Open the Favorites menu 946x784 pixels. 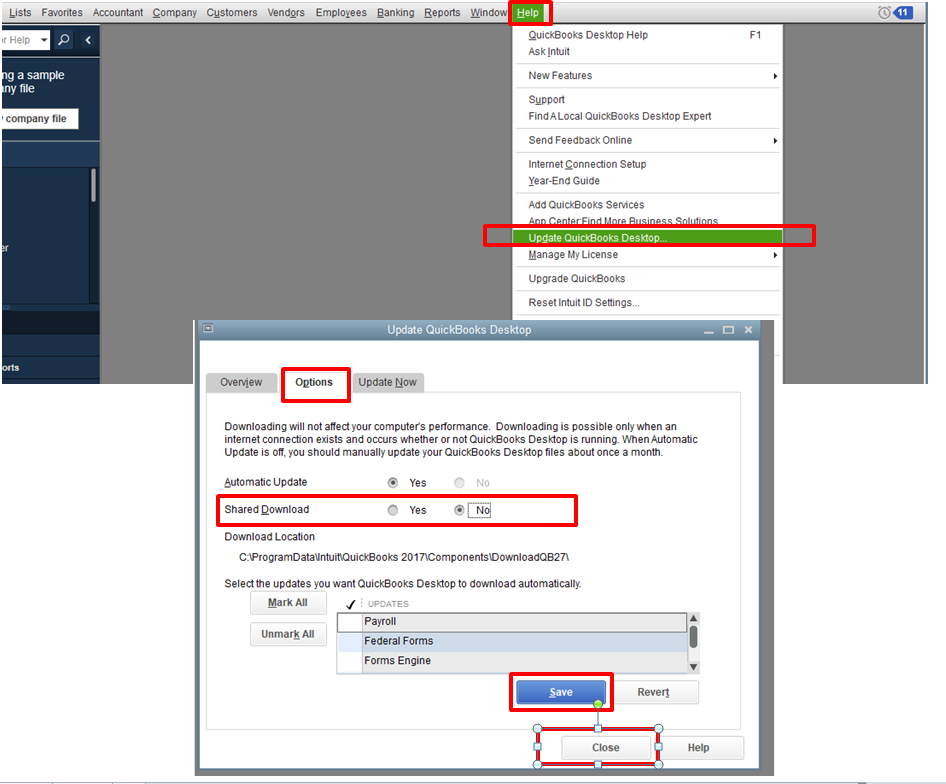[62, 13]
